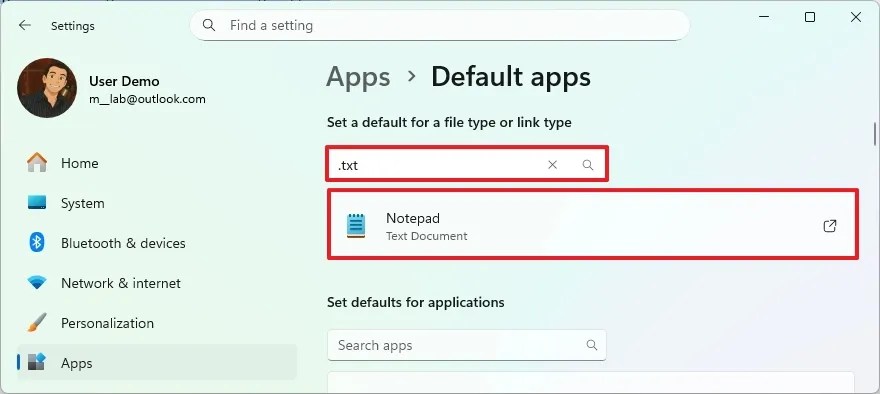Clear the .txt search with X icon

(x=552, y=164)
